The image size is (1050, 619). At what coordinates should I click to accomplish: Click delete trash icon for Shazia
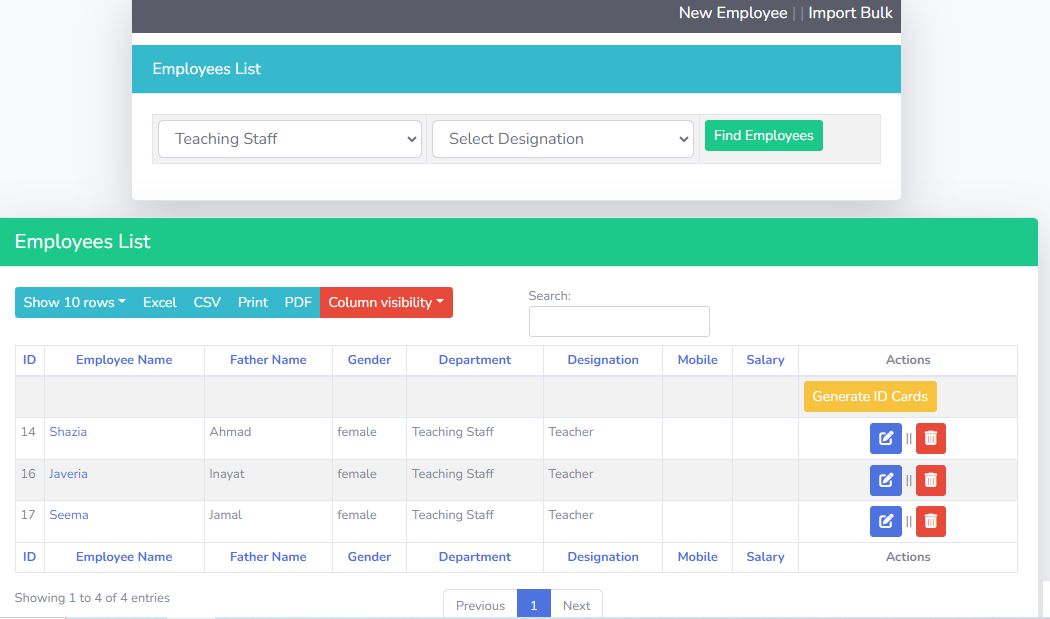click(930, 438)
